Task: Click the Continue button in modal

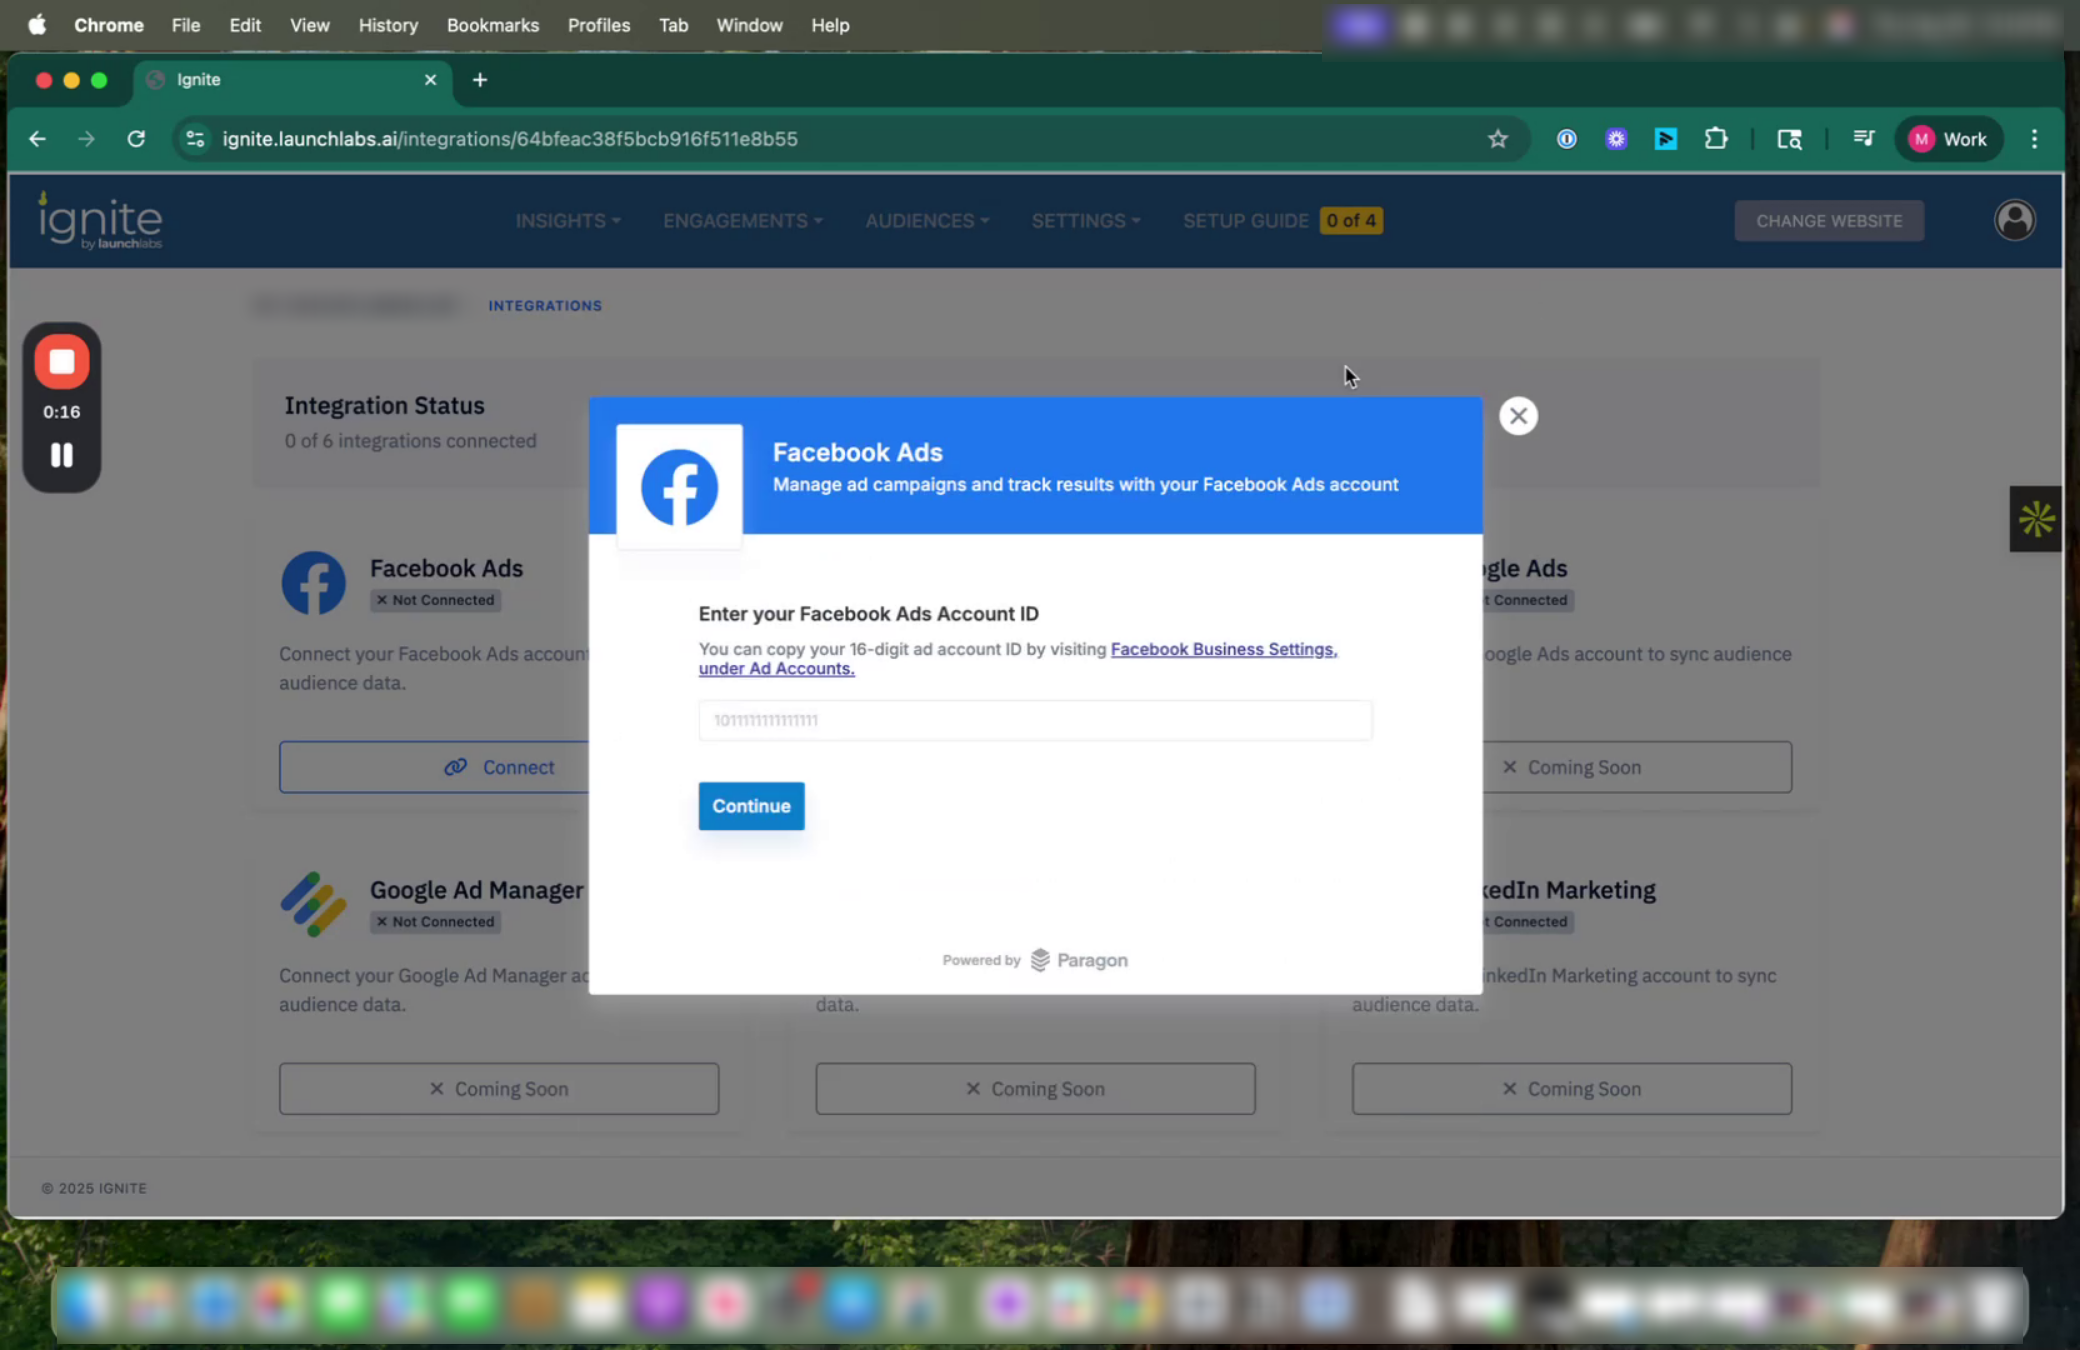Action: click(x=751, y=806)
